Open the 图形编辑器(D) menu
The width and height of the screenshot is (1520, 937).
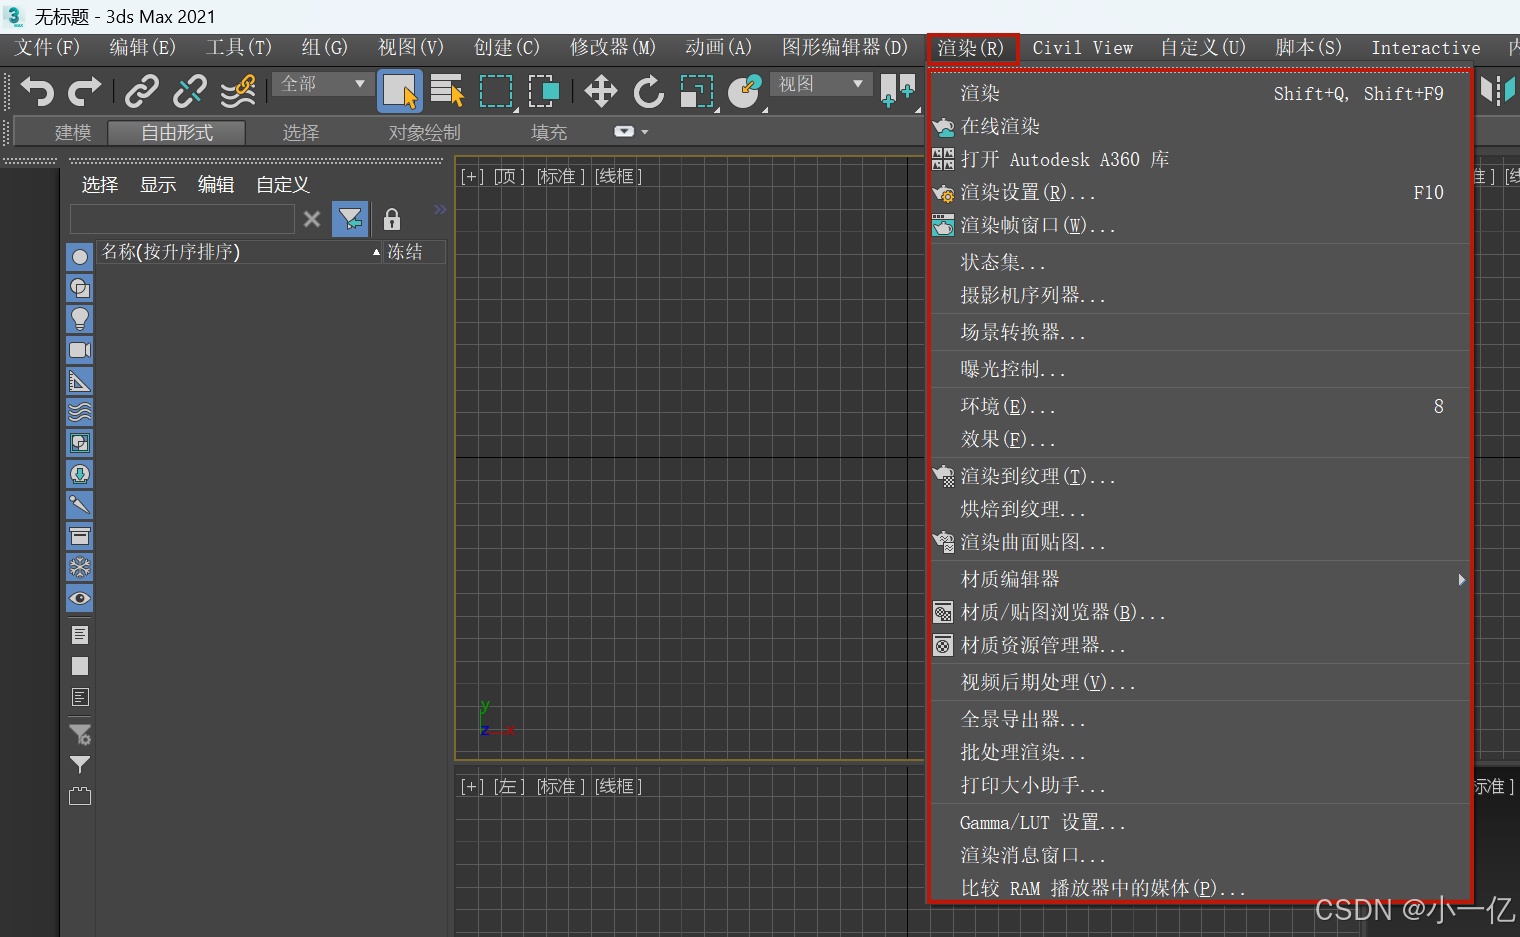pyautogui.click(x=844, y=47)
